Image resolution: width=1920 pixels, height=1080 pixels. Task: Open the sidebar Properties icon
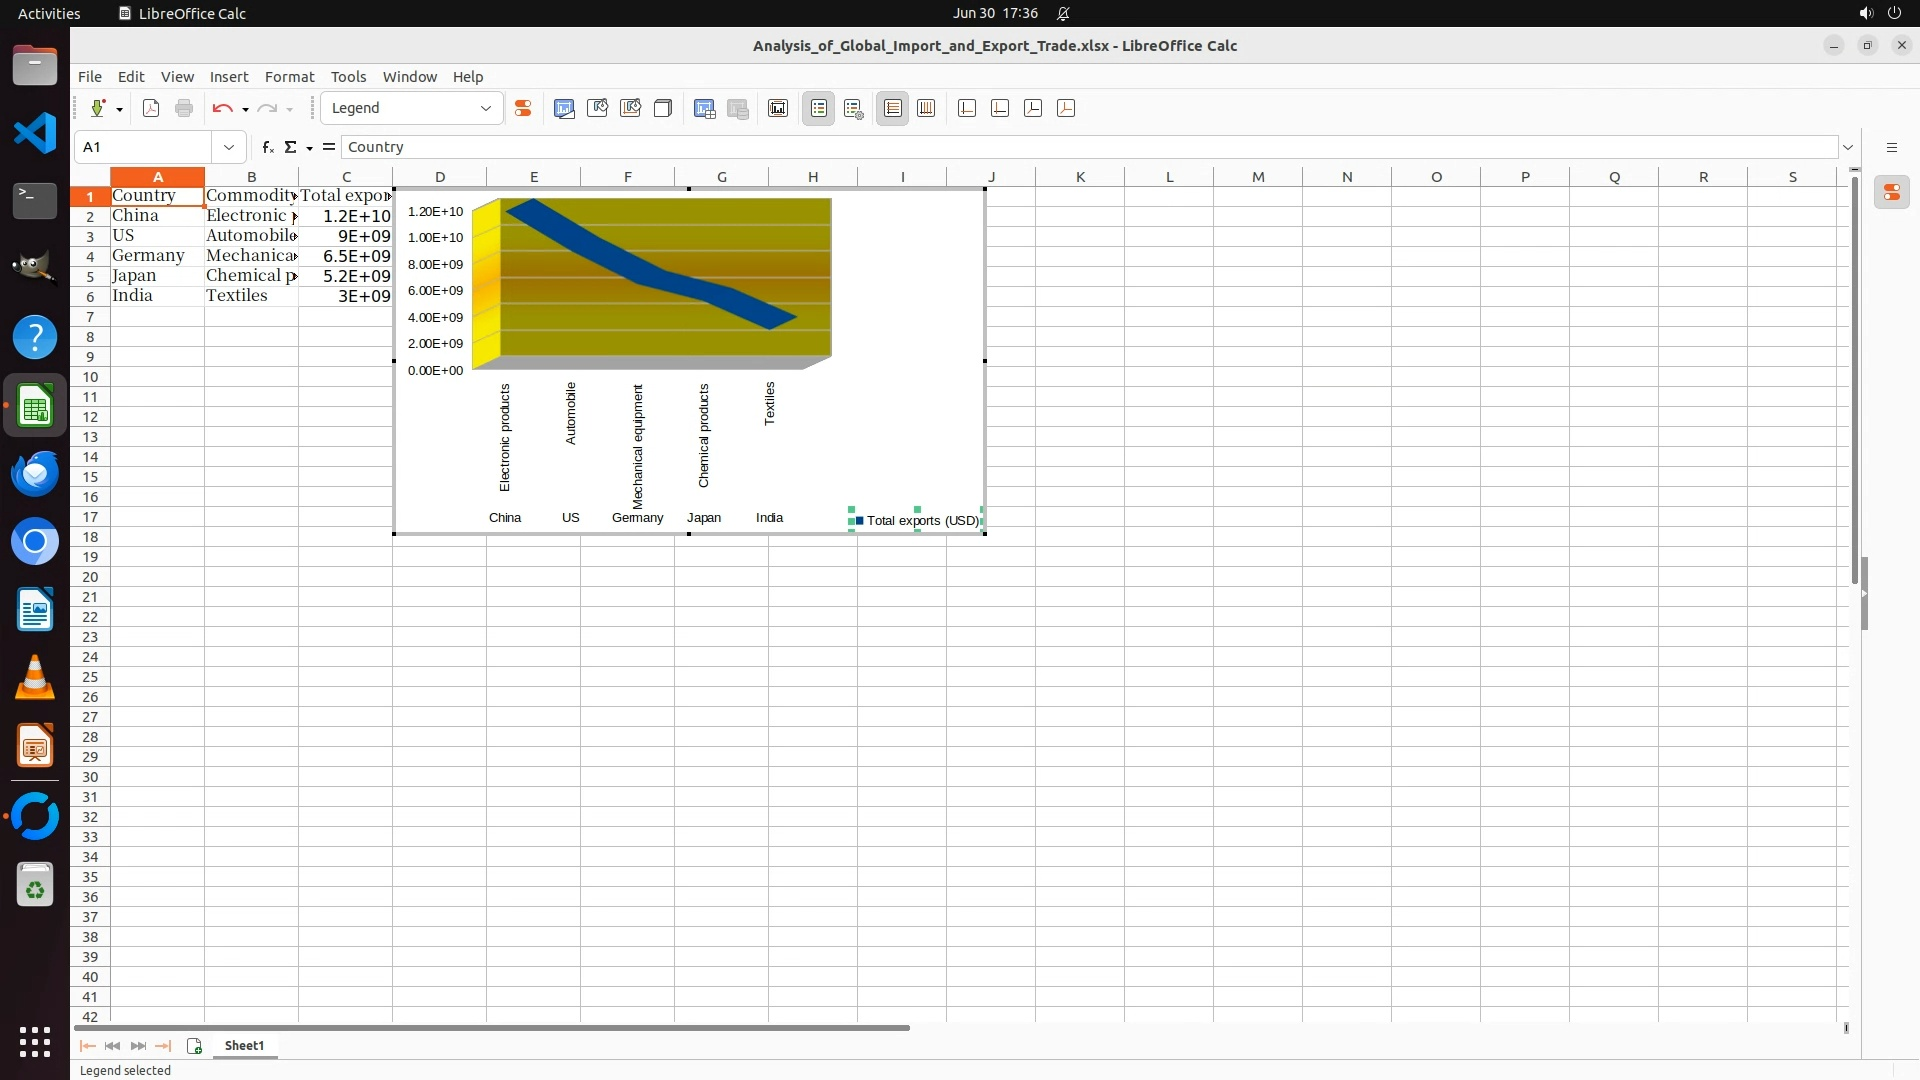[x=1891, y=192]
